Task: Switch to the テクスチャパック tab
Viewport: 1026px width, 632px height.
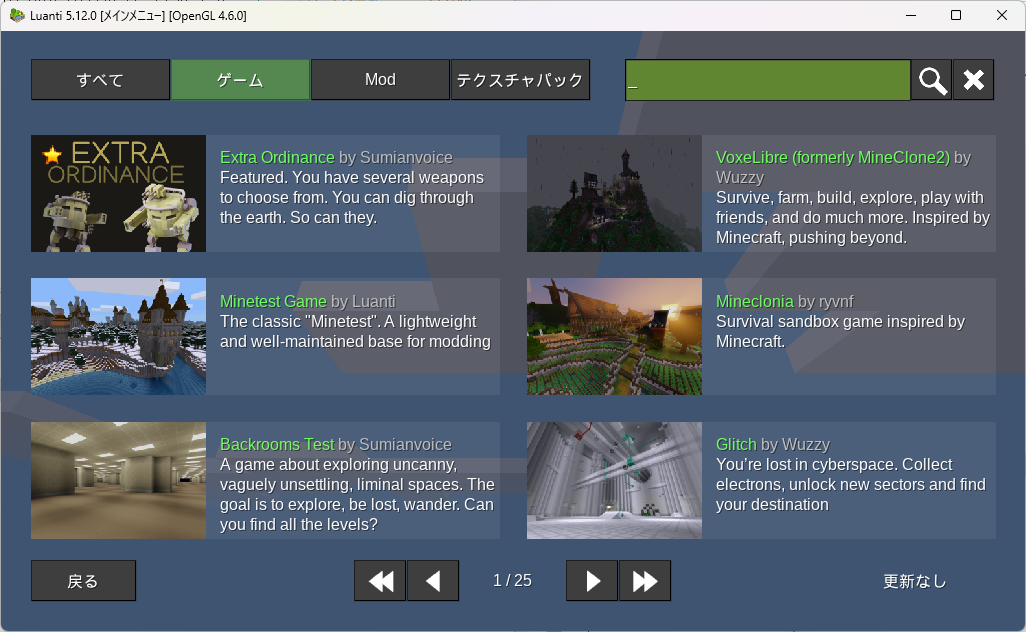Action: click(520, 80)
